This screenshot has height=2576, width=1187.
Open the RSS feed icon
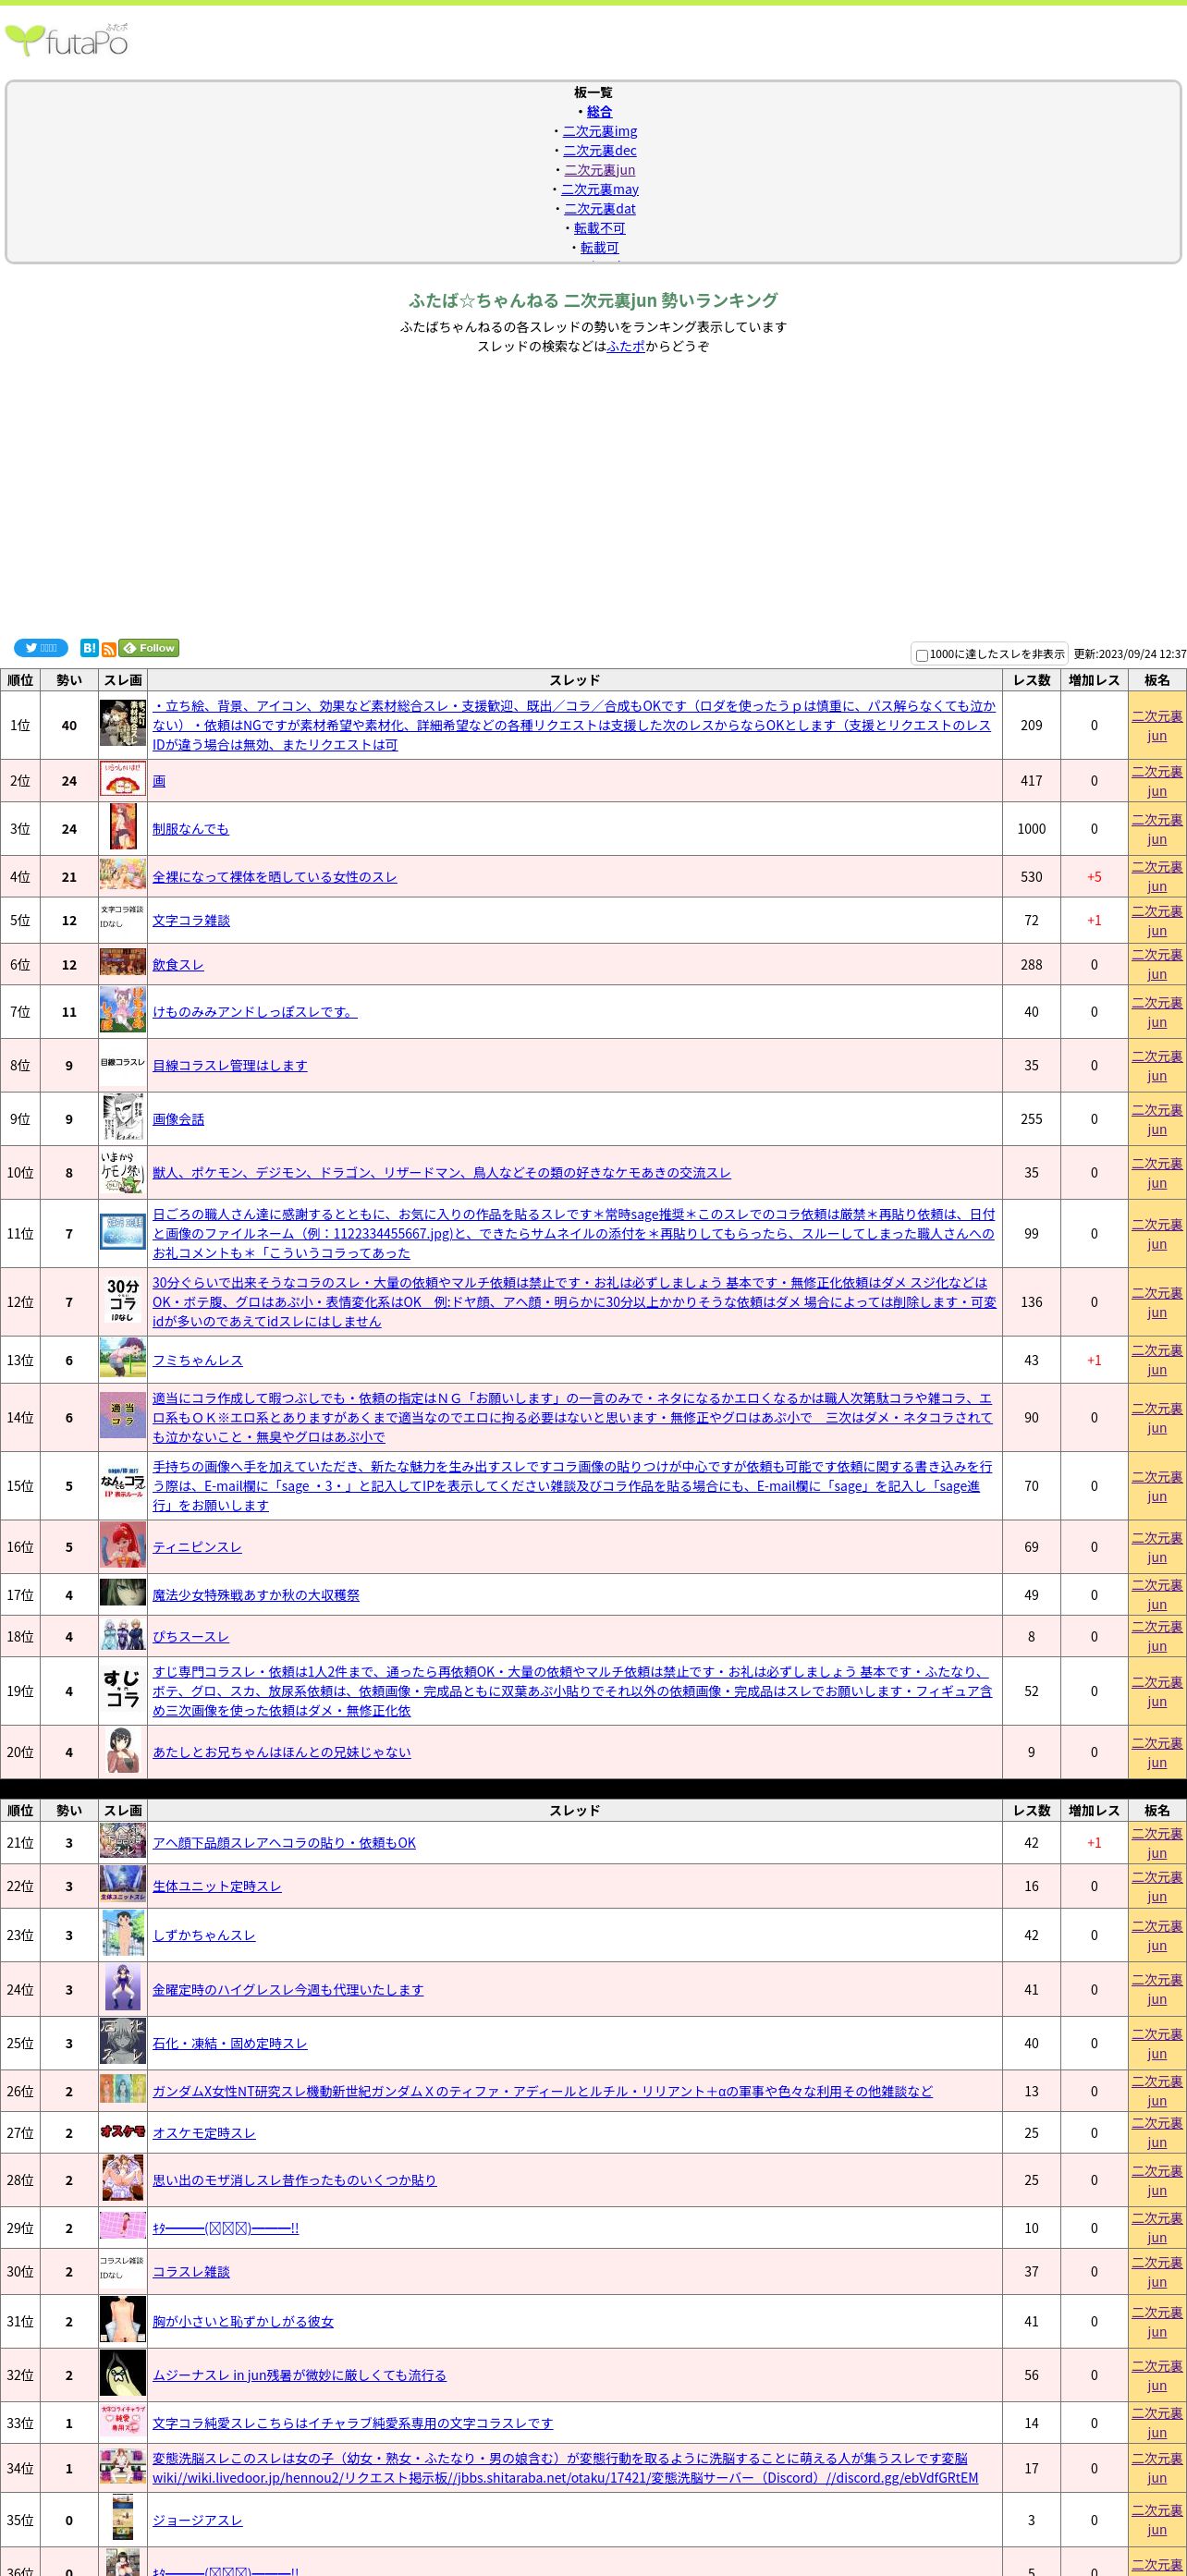(x=109, y=650)
